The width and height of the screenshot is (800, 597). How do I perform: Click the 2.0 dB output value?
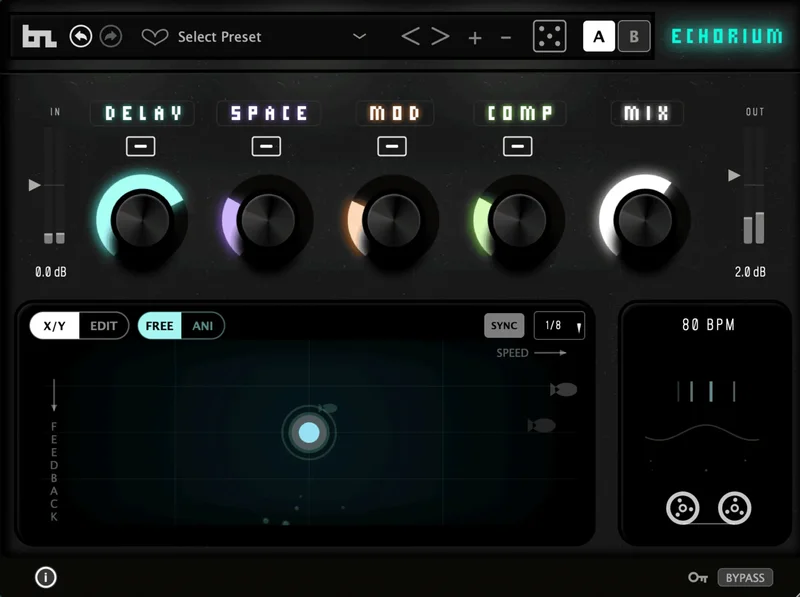(750, 272)
